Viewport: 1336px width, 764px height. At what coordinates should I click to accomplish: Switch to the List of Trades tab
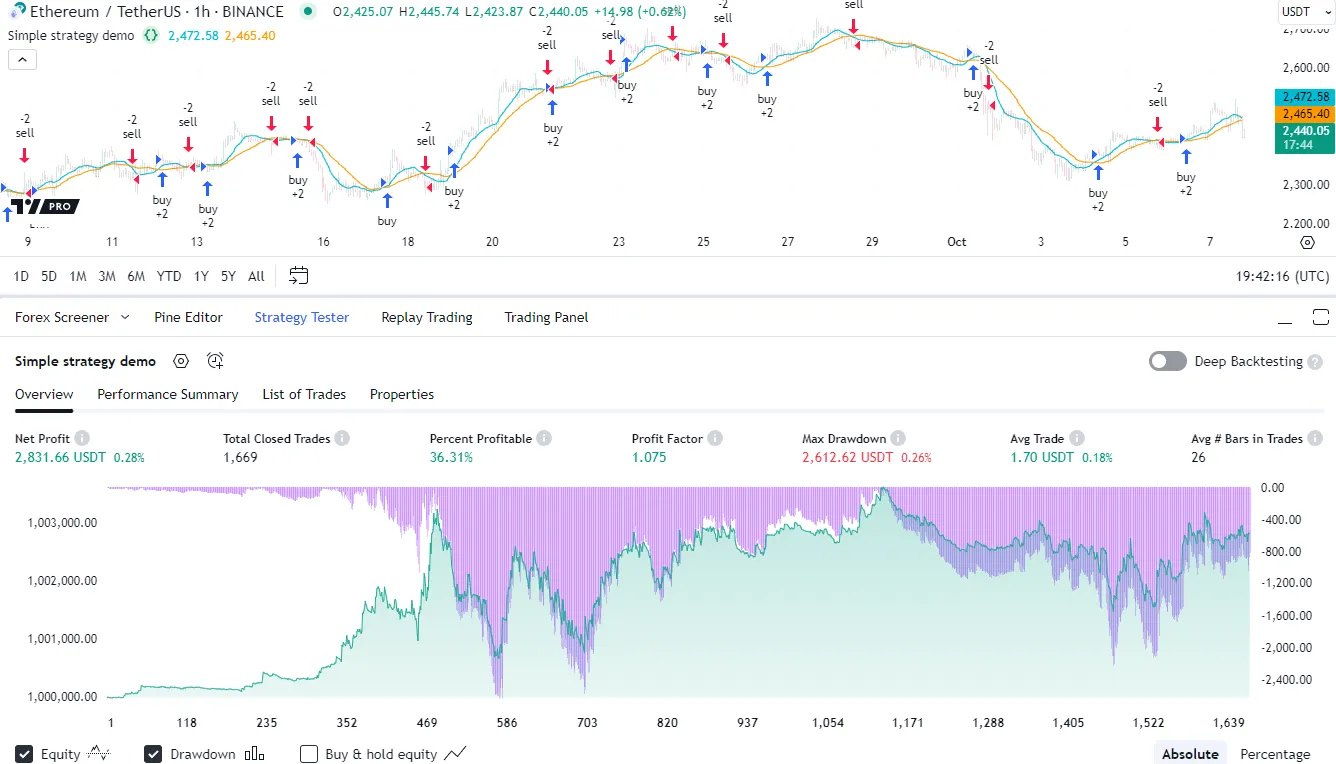(x=304, y=394)
